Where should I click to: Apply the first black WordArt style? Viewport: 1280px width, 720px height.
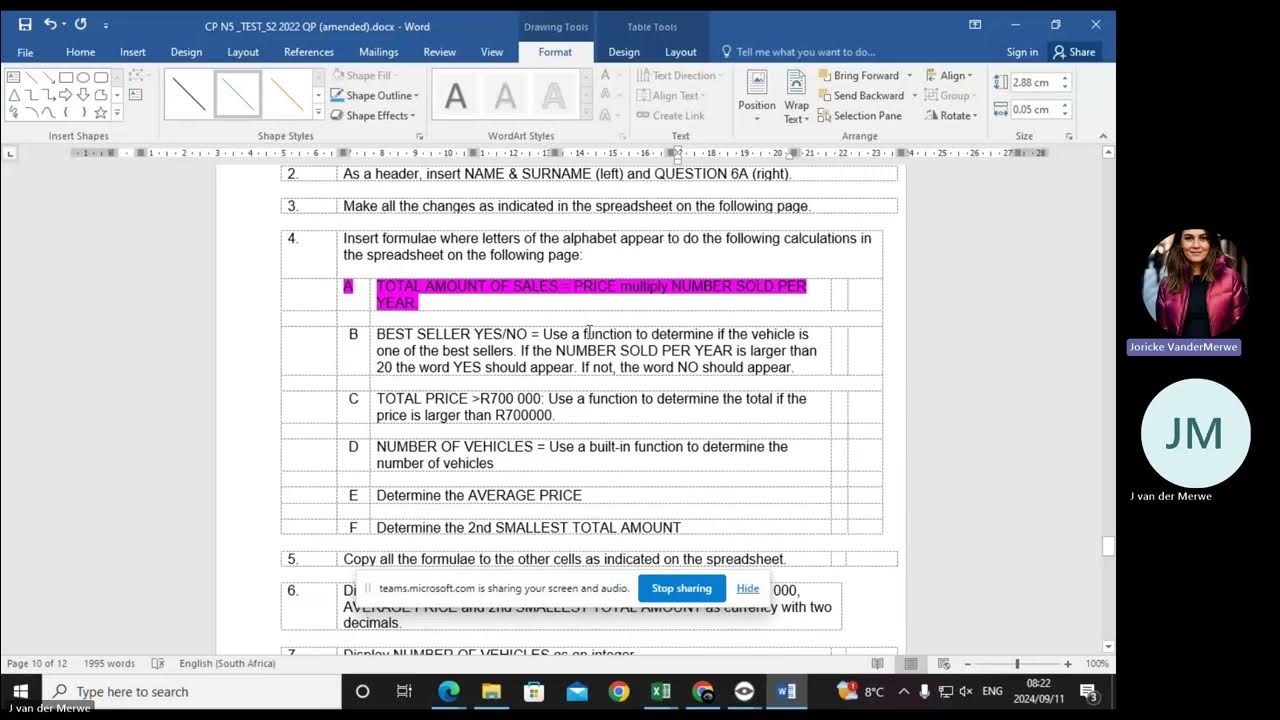[456, 95]
